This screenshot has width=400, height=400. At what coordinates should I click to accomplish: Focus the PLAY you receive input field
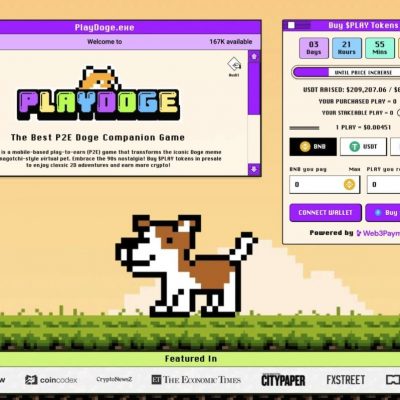383,185
